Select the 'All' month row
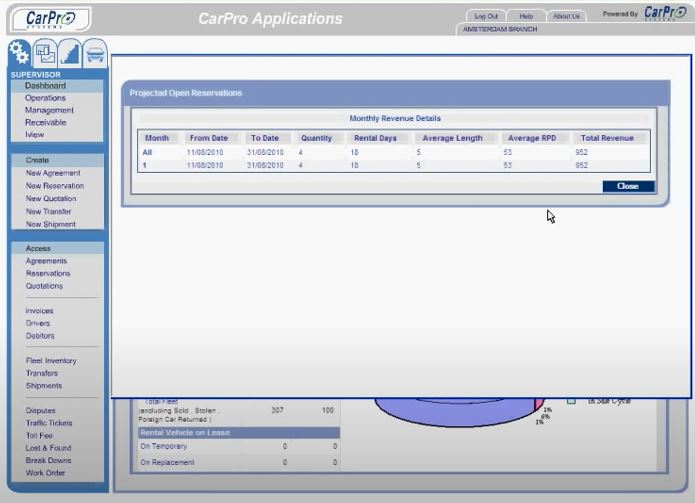Image resolution: width=695 pixels, height=503 pixels. 394,152
